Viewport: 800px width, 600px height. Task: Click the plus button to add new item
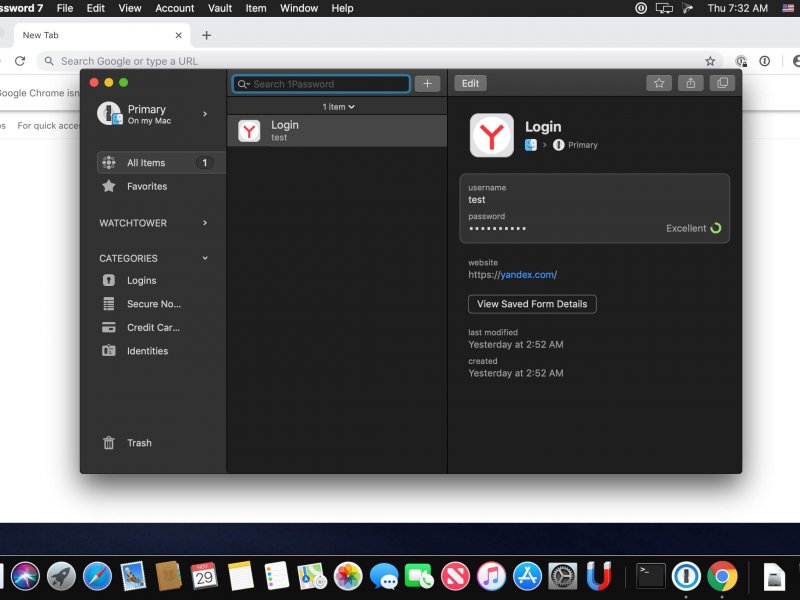click(x=427, y=84)
